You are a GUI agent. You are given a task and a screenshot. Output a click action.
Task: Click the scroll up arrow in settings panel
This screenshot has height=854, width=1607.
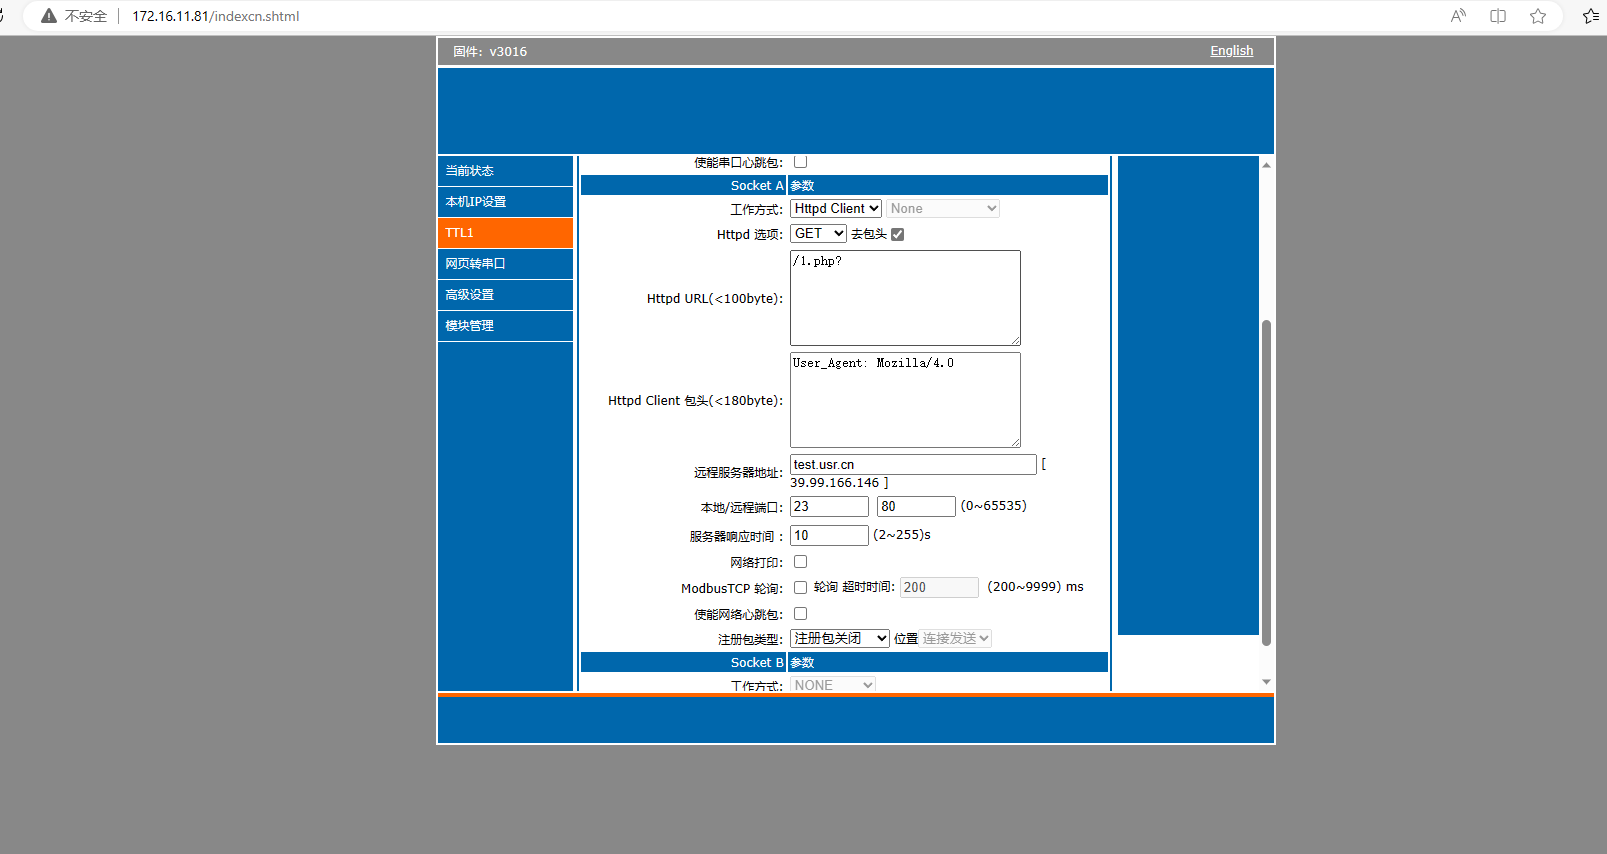point(1266,165)
